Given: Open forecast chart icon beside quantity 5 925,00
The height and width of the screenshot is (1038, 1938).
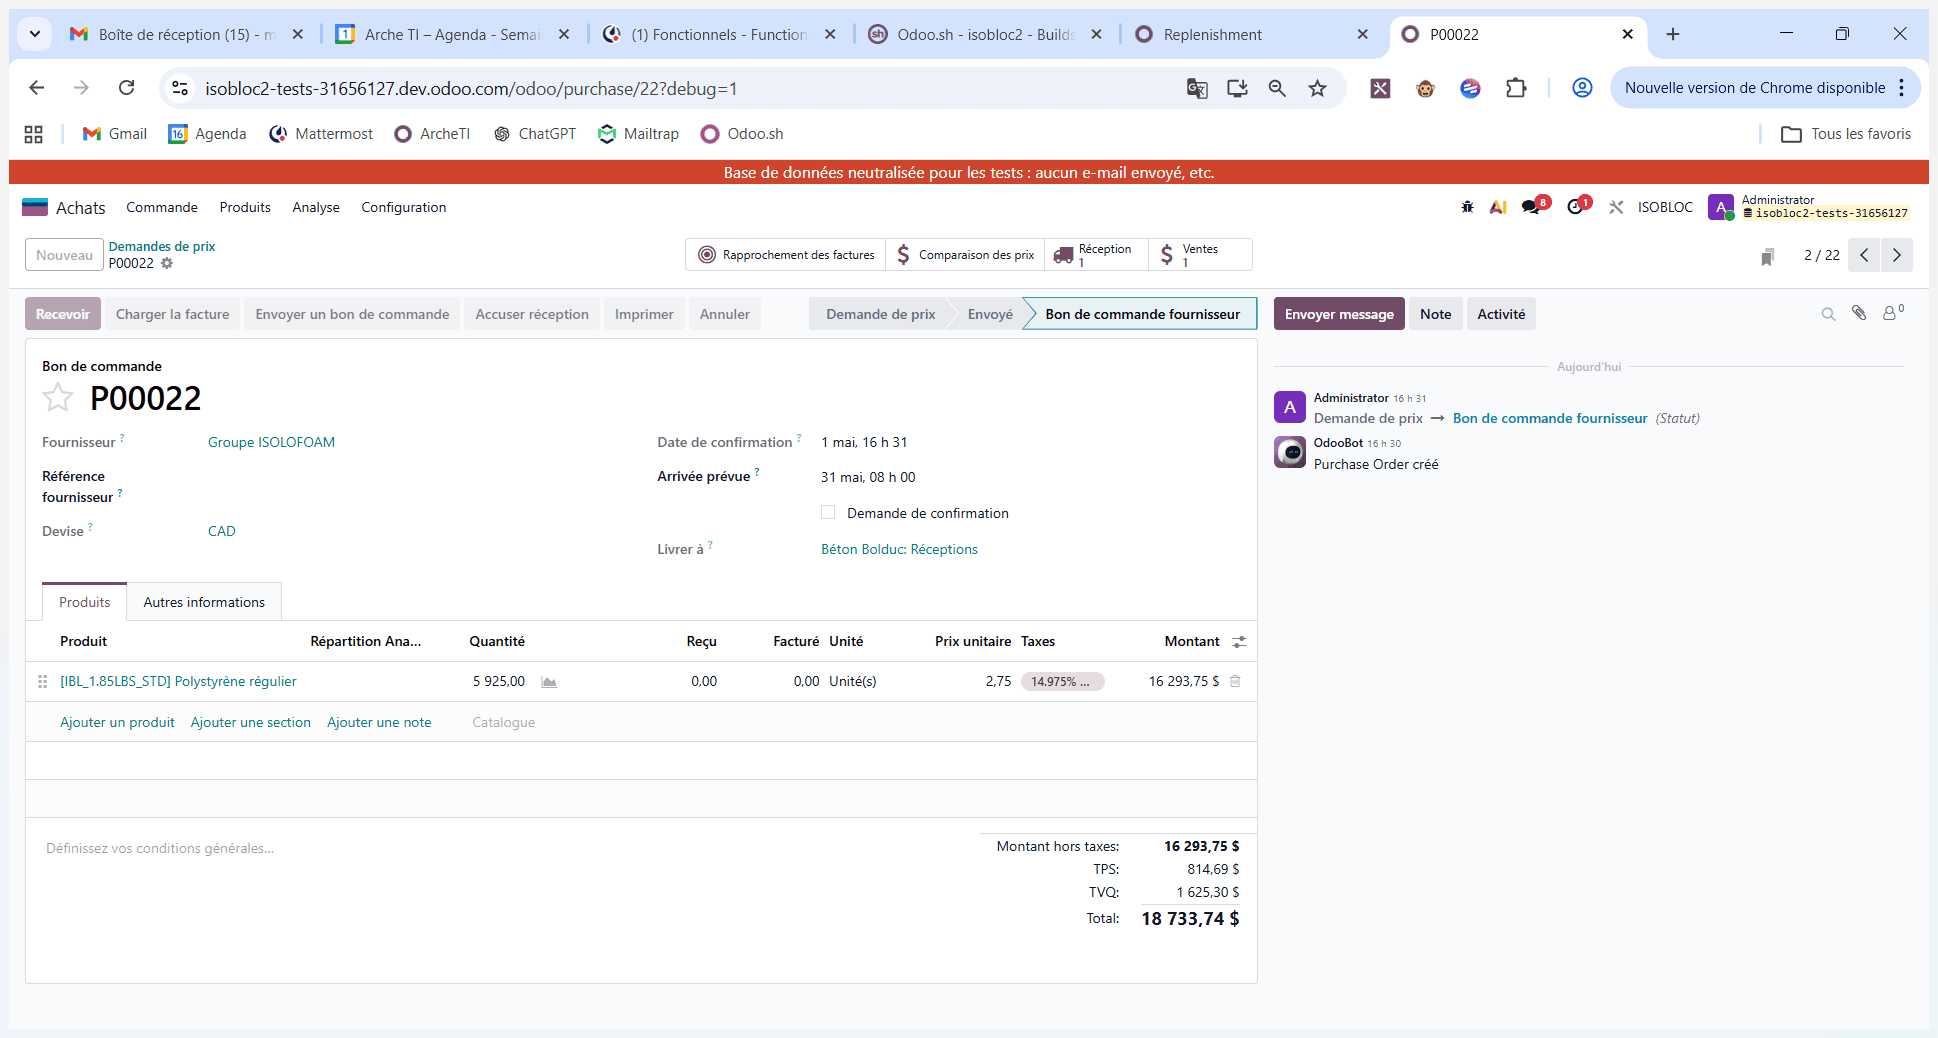Looking at the screenshot, I should (549, 682).
